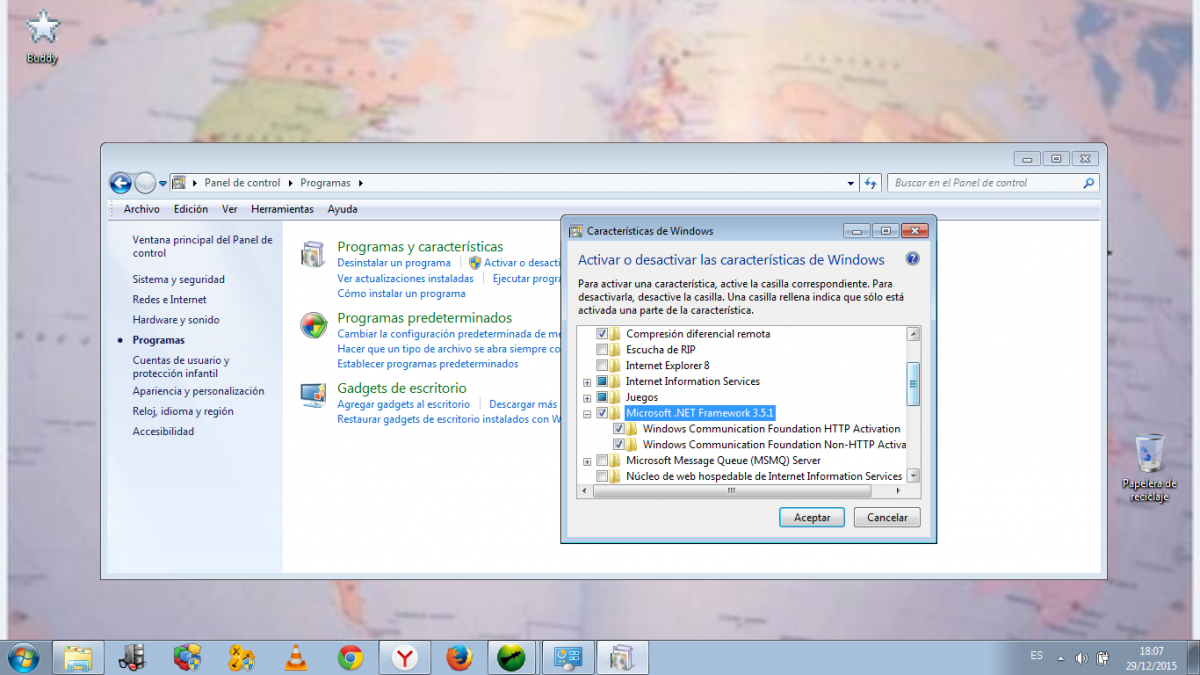This screenshot has height=675, width=1200.
Task: Open Firefox from the taskbar
Action: pyautogui.click(x=459, y=657)
